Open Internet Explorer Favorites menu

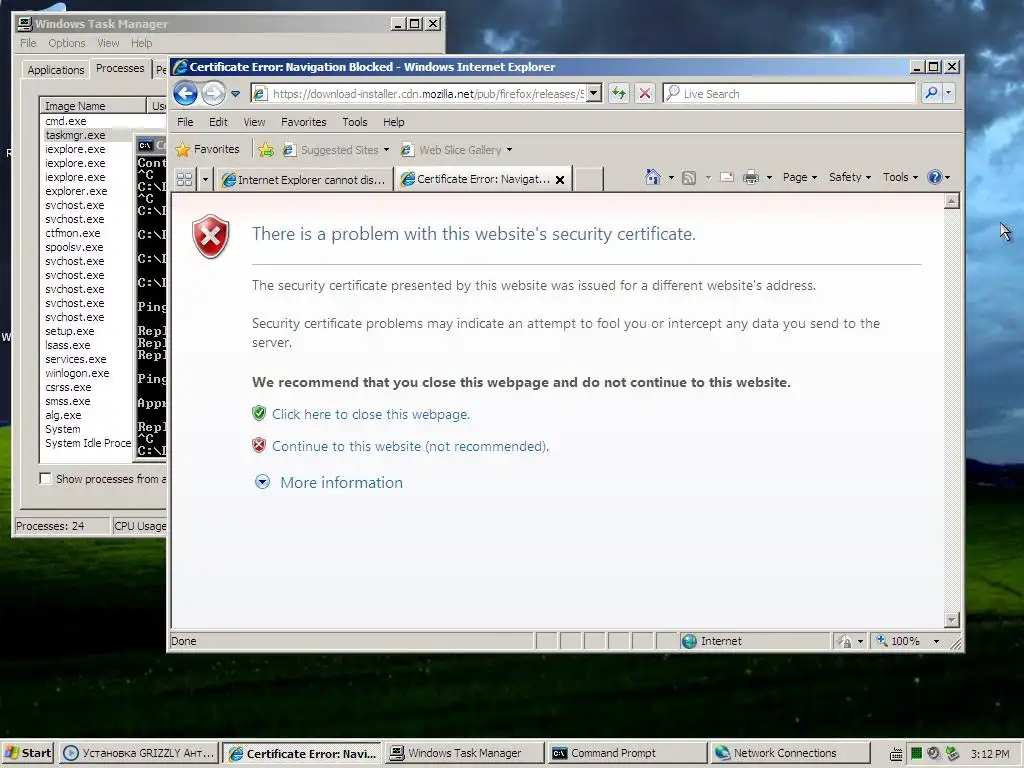click(x=304, y=122)
